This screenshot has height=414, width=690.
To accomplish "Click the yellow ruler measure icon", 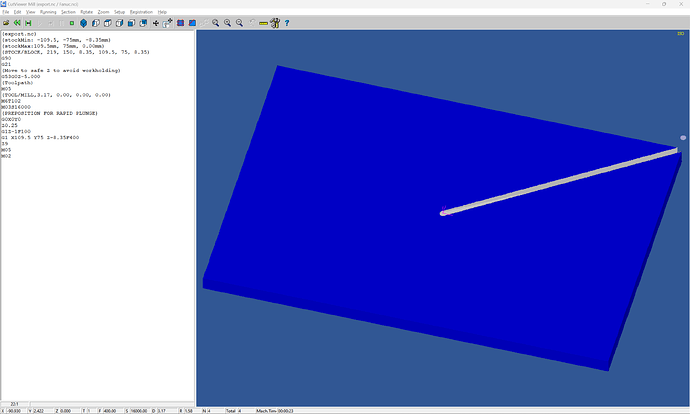I will click(263, 21).
